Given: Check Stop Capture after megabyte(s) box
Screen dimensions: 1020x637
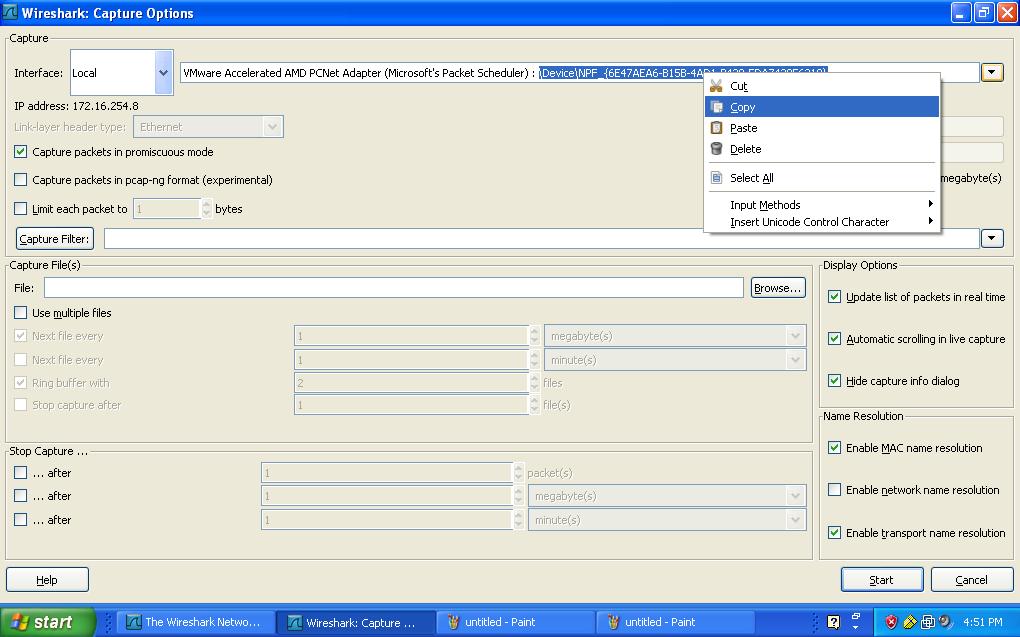Looking at the screenshot, I should (20, 496).
